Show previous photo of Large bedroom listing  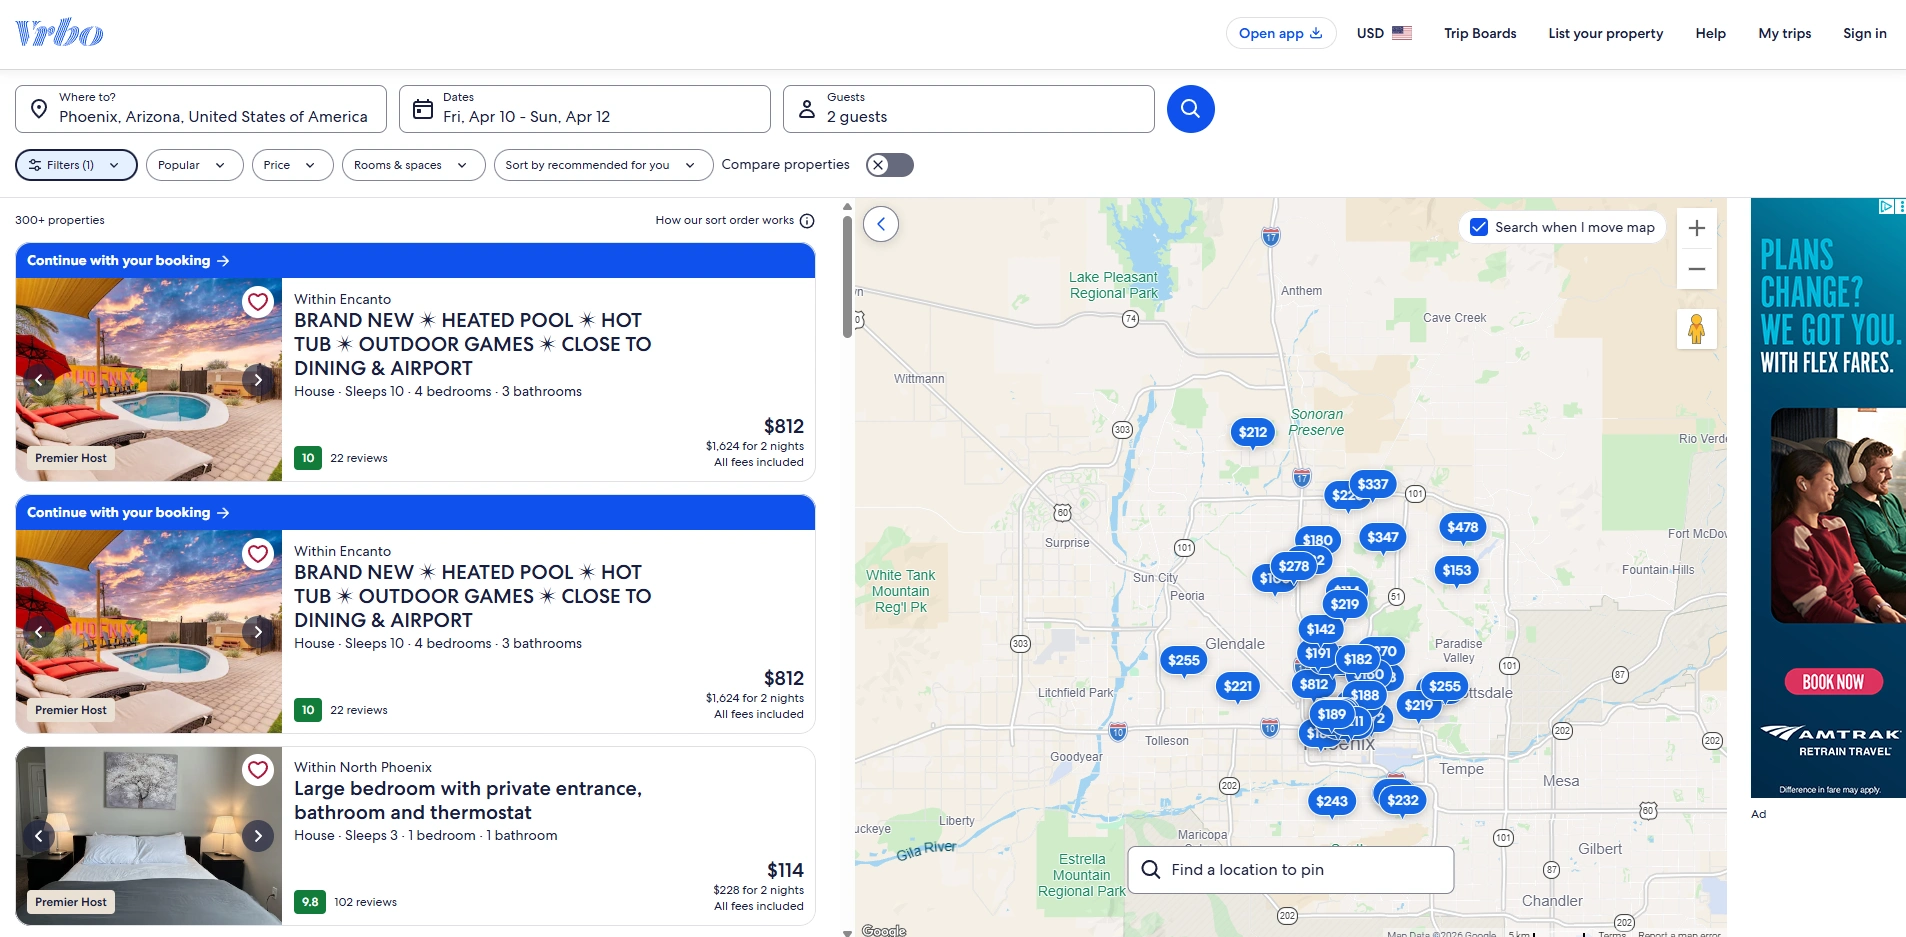38,836
